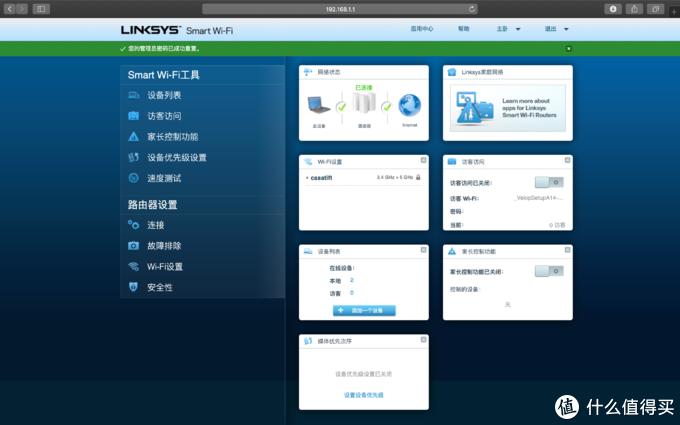Viewport: 680px width, 425px height.
Task: Launch 速度测试 from its sidebar icon
Action: coord(134,178)
